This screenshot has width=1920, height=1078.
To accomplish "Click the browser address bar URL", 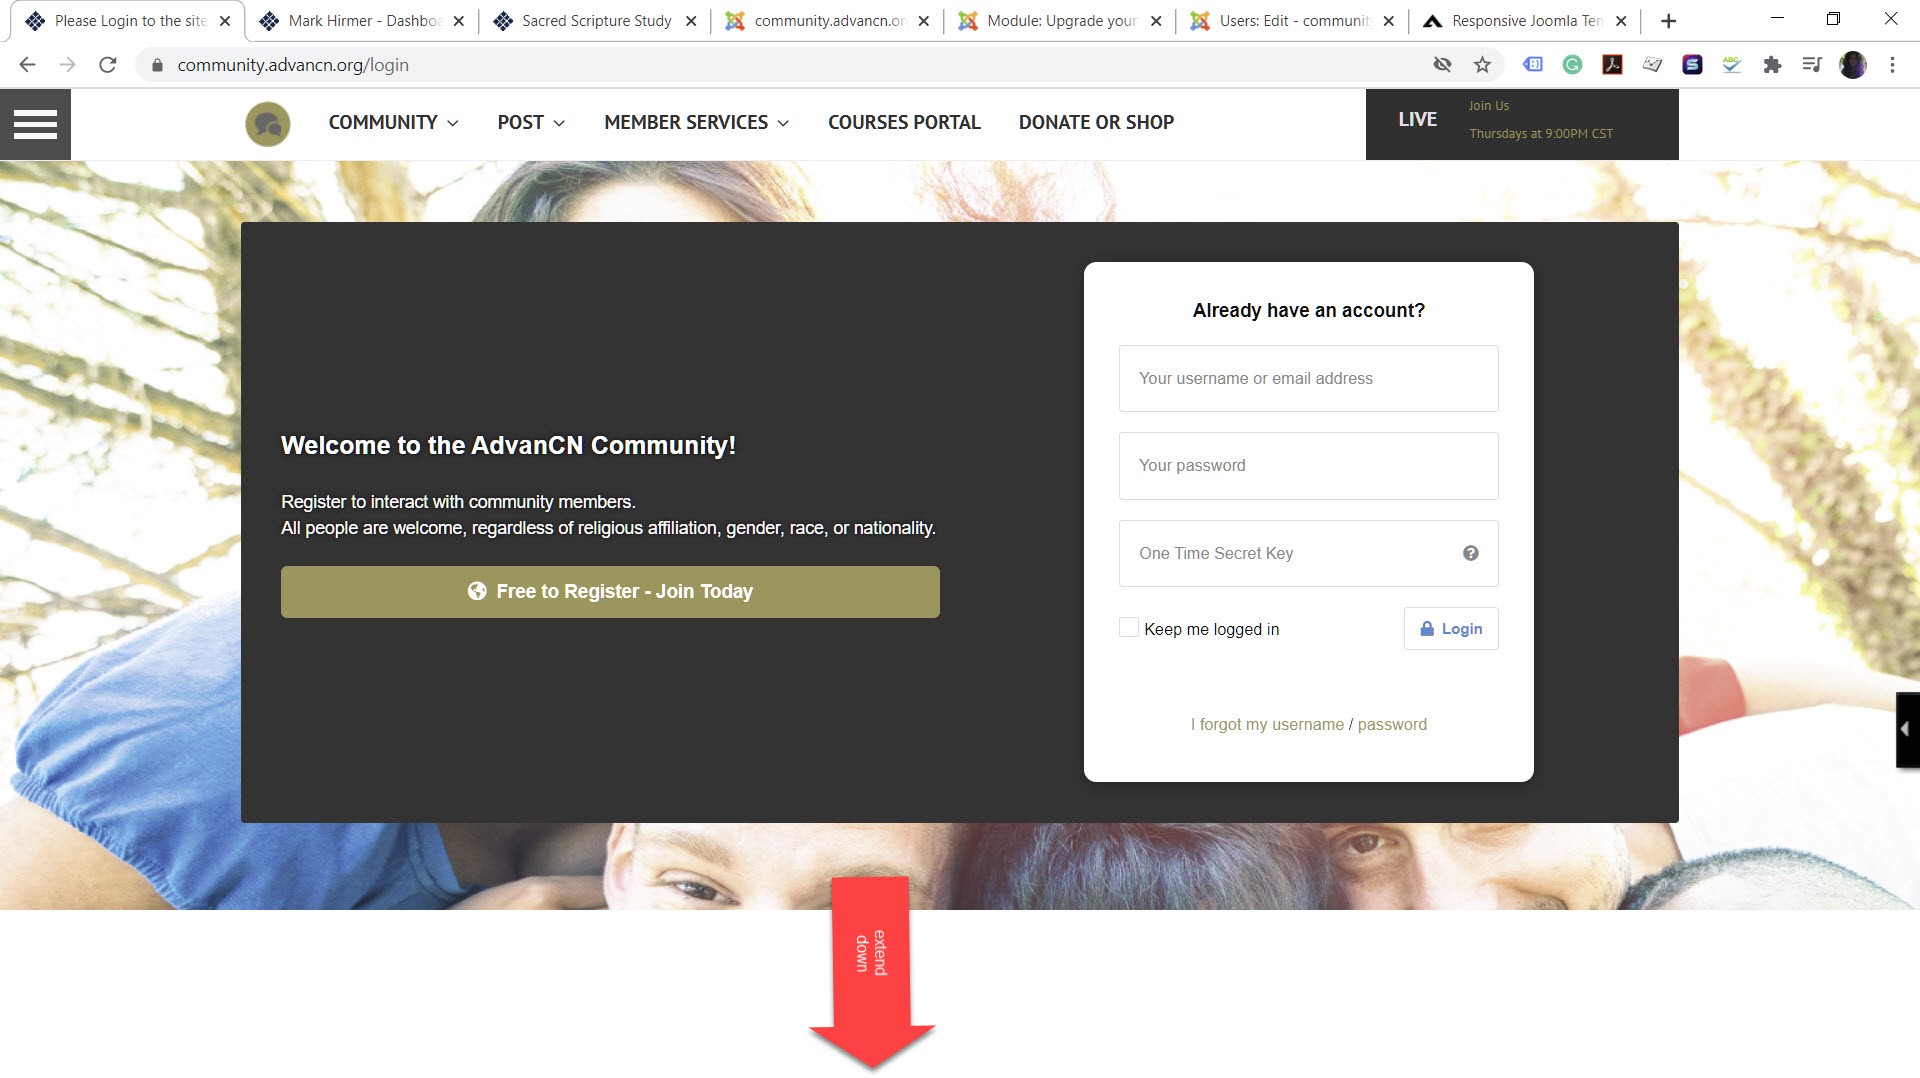I will tap(293, 65).
